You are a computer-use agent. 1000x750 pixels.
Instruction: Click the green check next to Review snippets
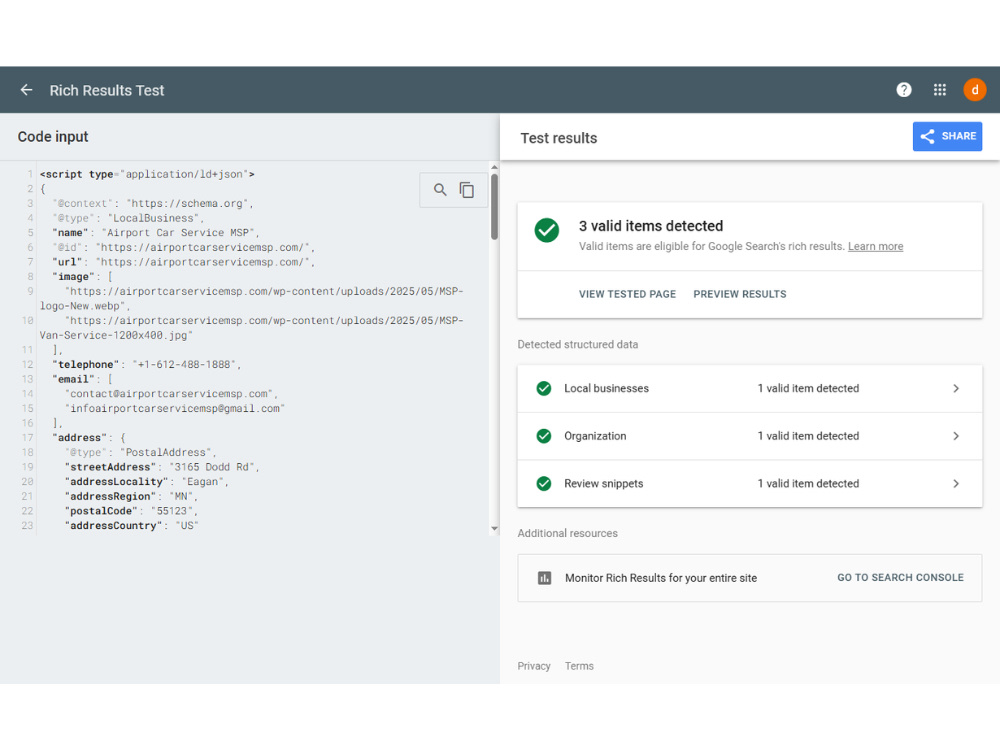point(543,483)
